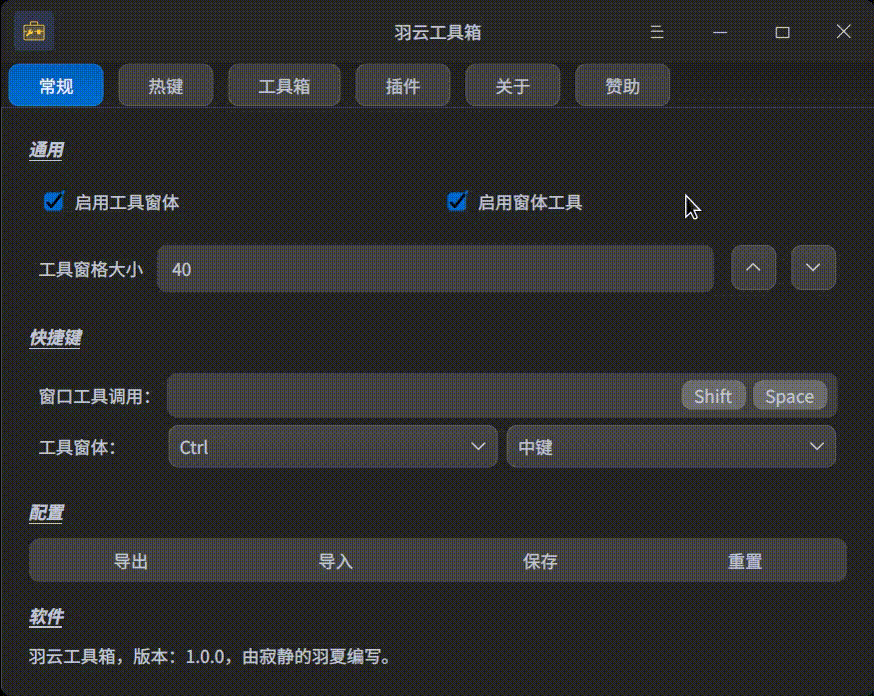Switch to the 赞助 tab
Image resolution: width=874 pixels, height=696 pixels.
tap(622, 86)
